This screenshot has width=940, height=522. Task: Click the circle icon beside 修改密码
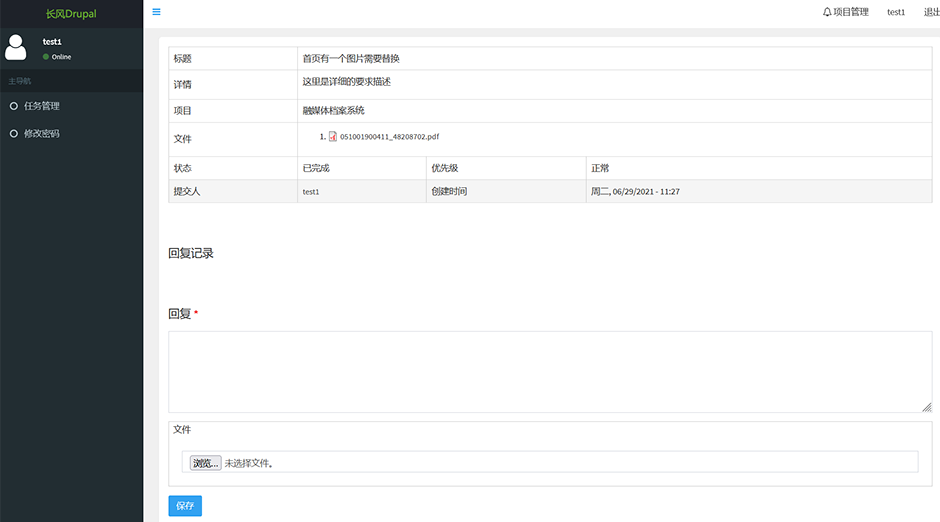[14, 134]
